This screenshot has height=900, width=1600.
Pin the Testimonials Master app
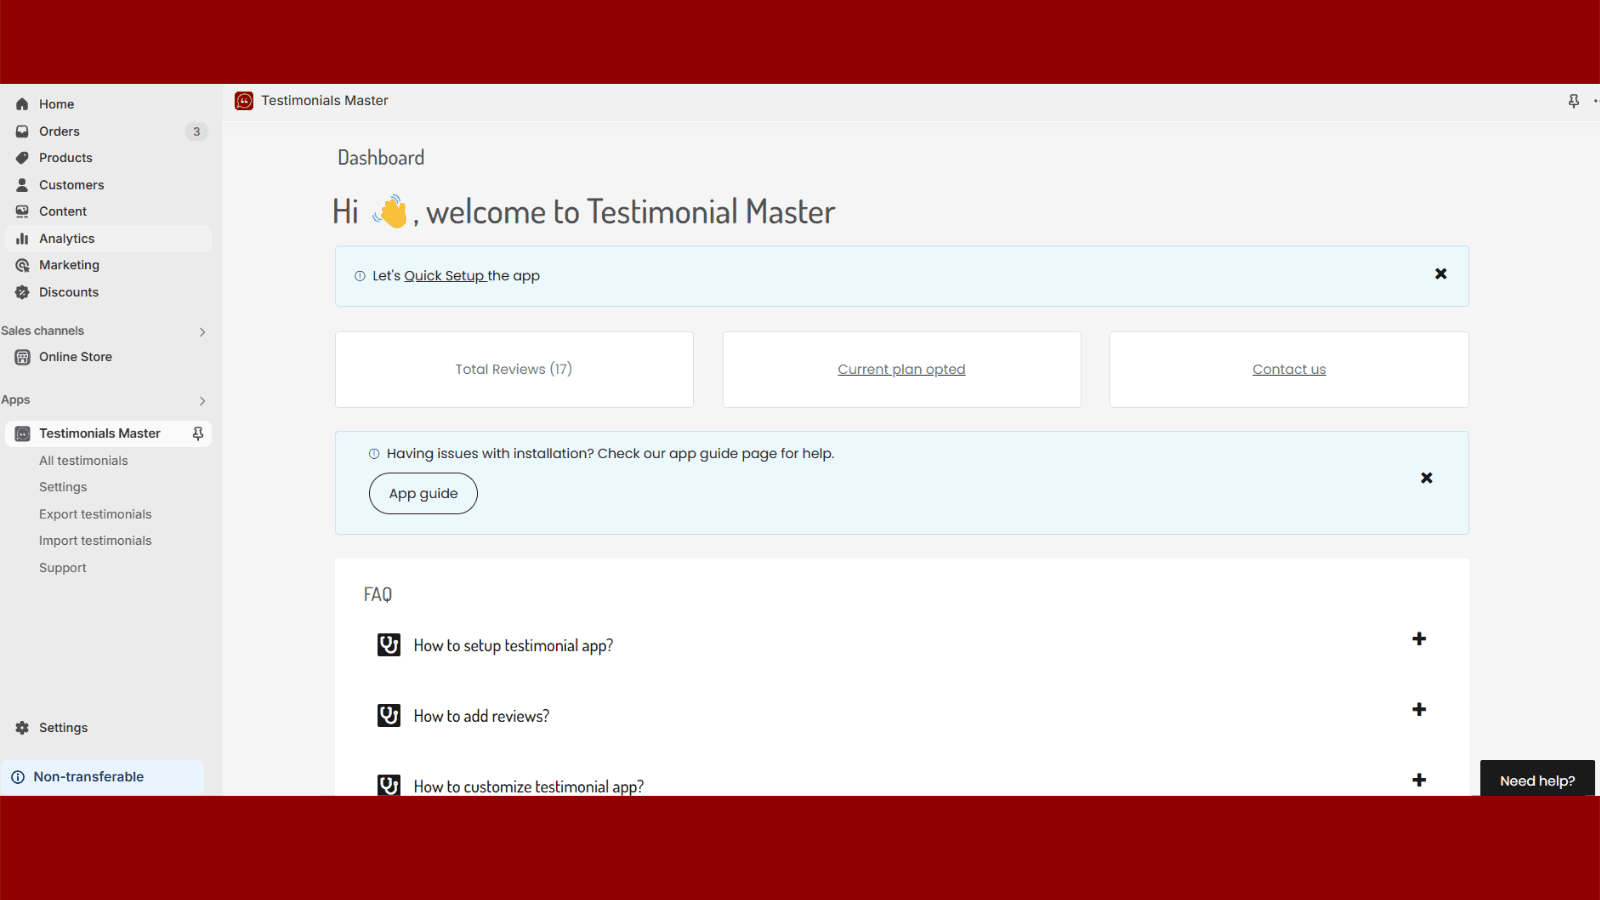198,433
